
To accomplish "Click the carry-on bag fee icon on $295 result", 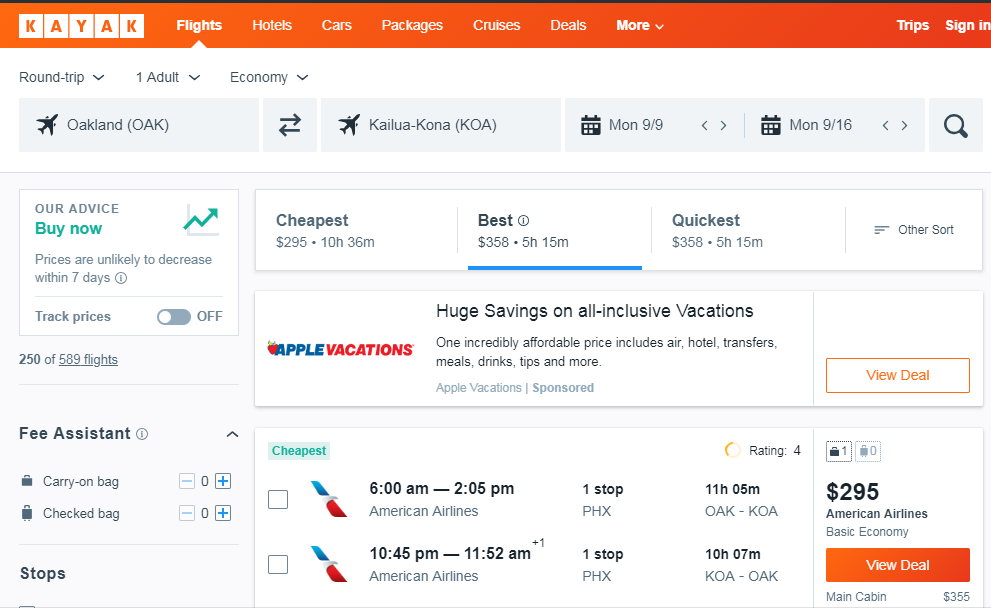I will (839, 451).
